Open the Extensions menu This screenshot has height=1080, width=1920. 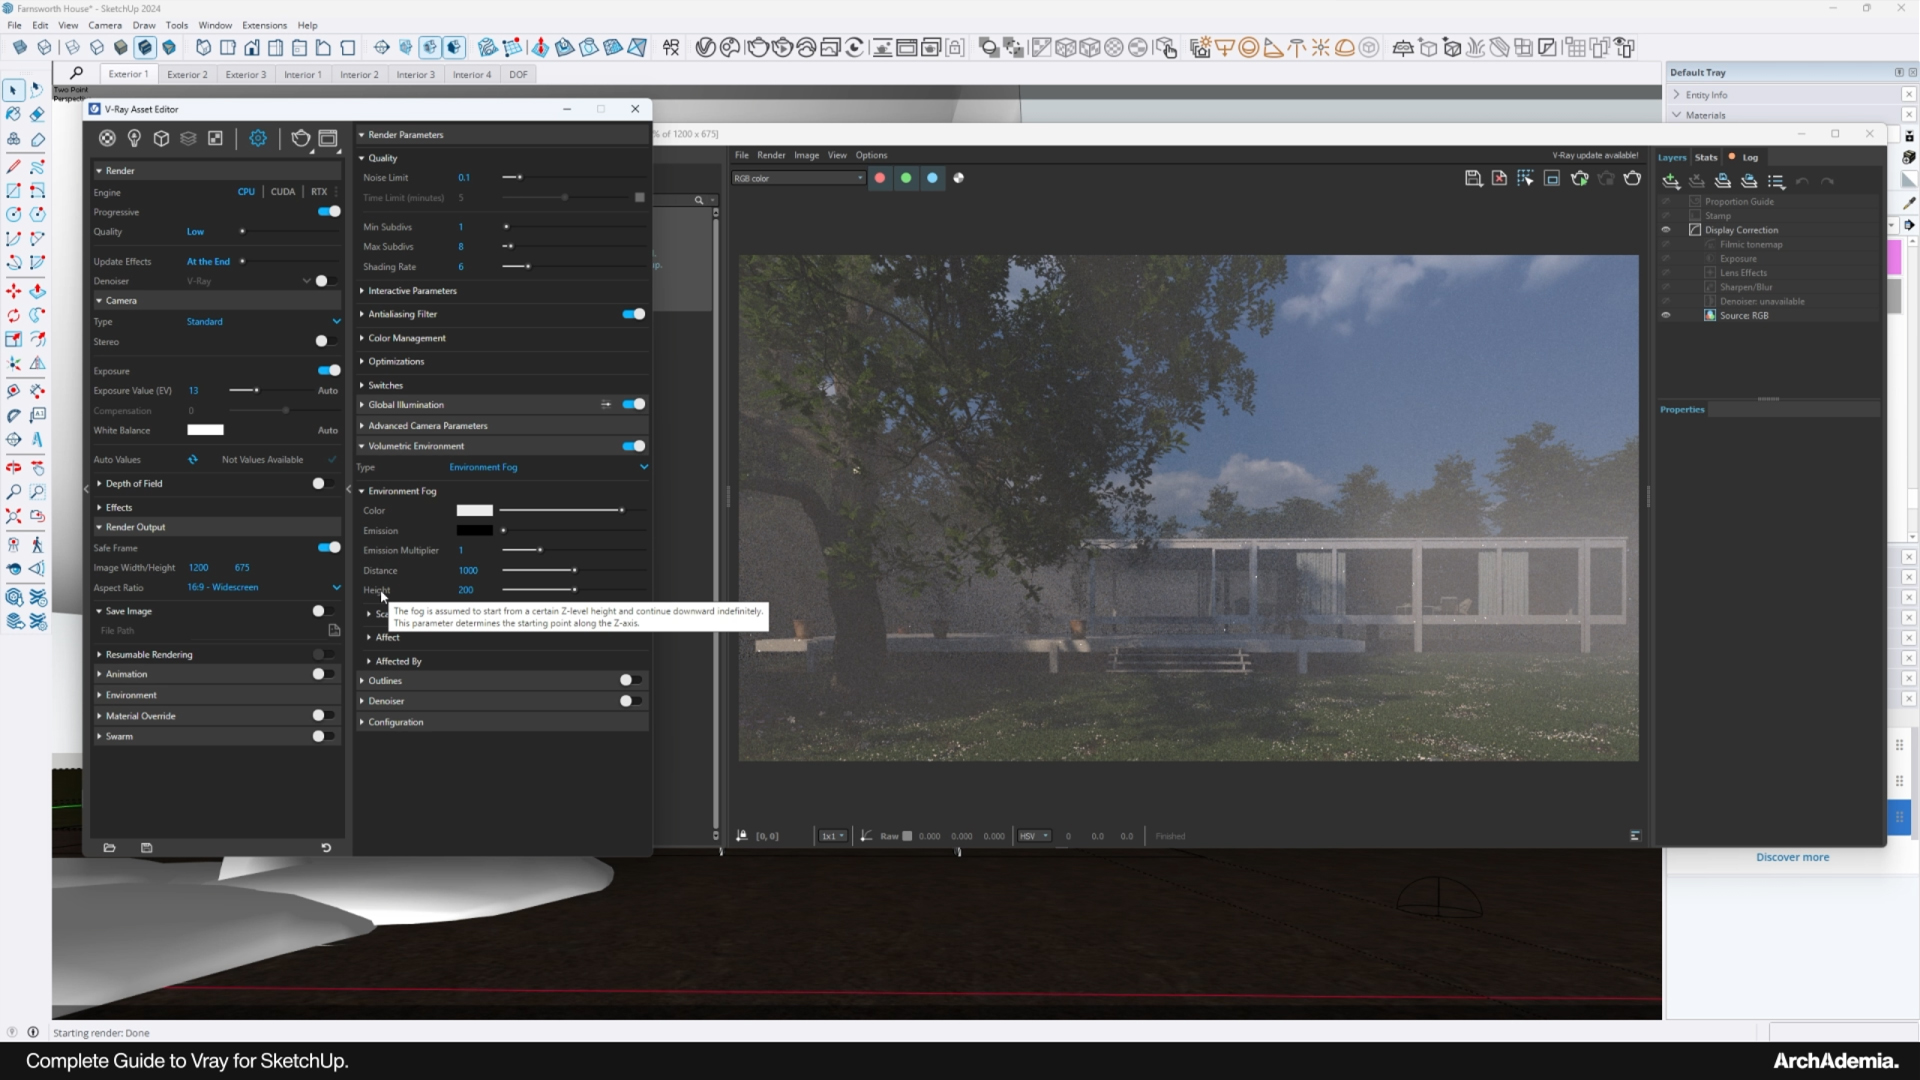[264, 25]
